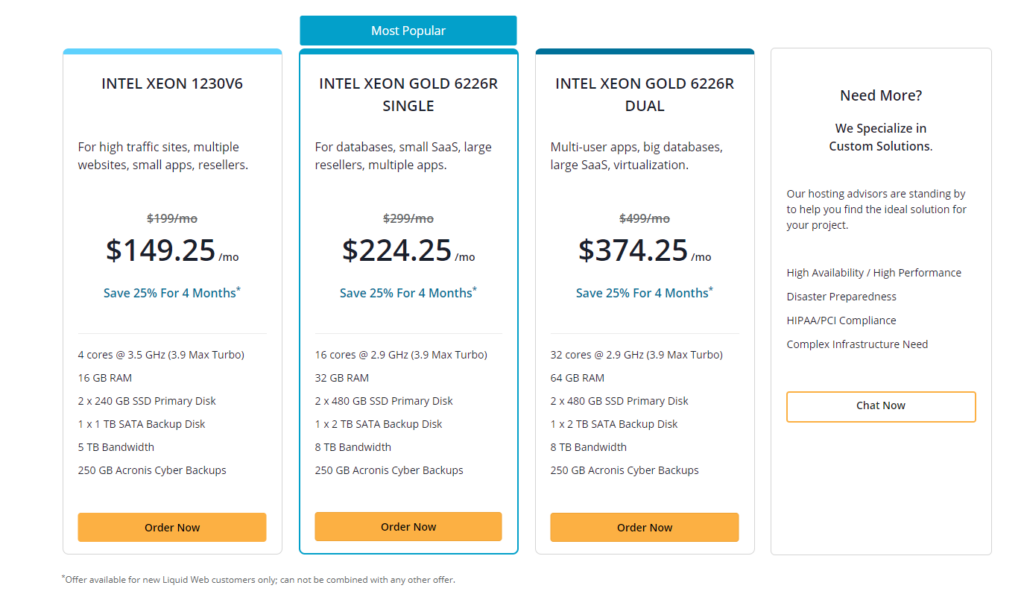Select the Most Popular banner

point(408,31)
